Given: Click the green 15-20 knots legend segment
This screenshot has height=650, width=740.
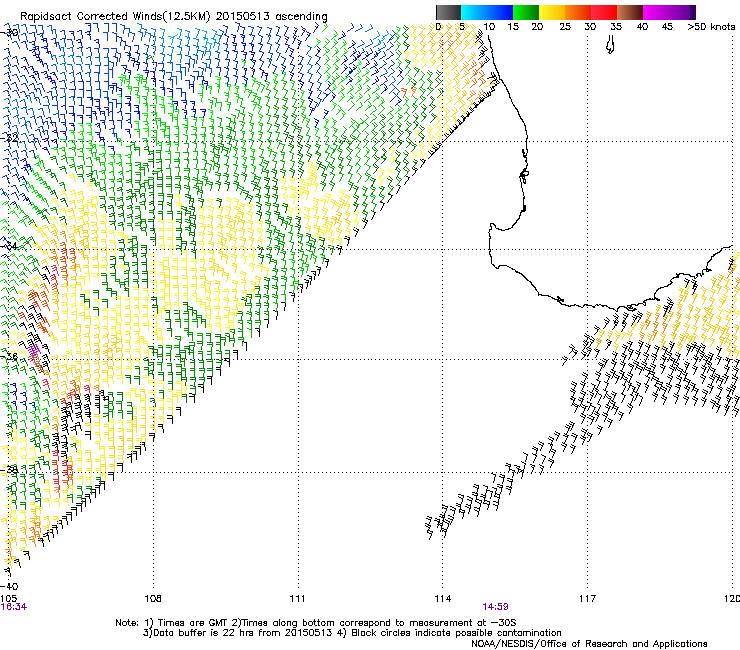Looking at the screenshot, I should pos(526,12).
